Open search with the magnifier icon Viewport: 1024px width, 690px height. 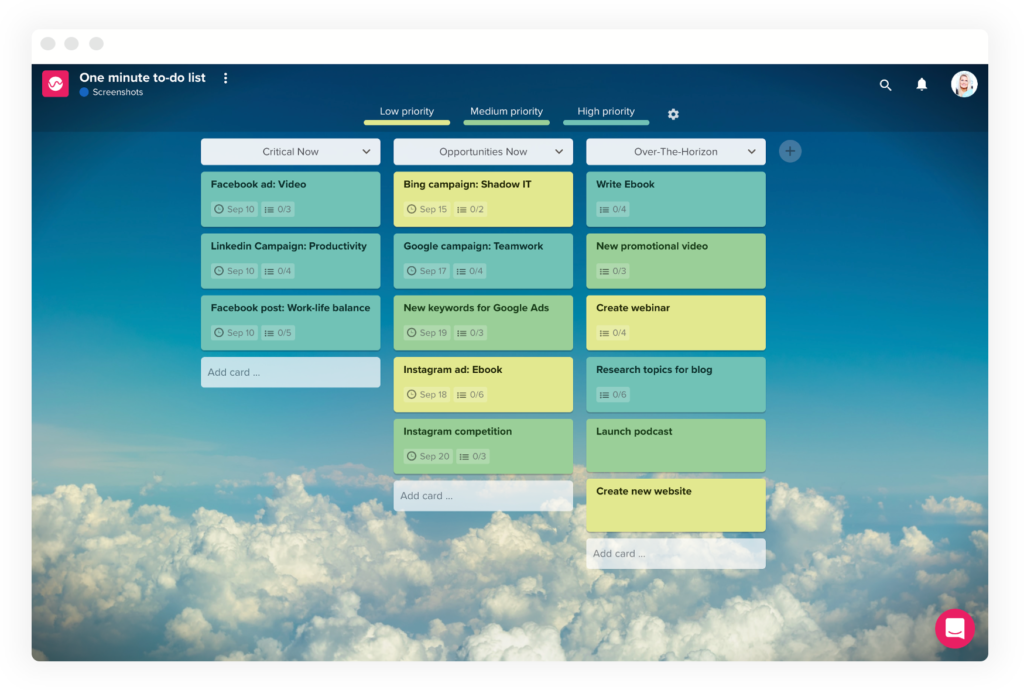point(885,85)
